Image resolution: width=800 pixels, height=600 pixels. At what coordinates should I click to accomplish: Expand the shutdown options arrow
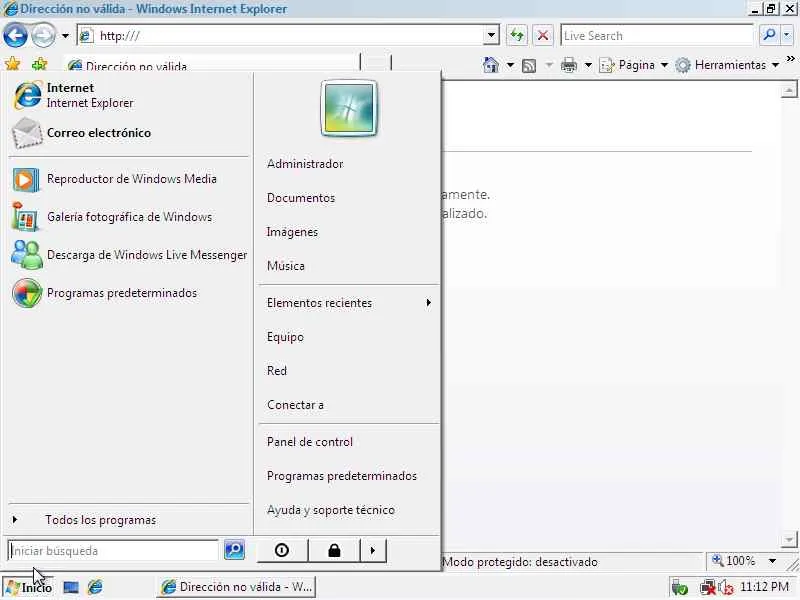(373, 551)
